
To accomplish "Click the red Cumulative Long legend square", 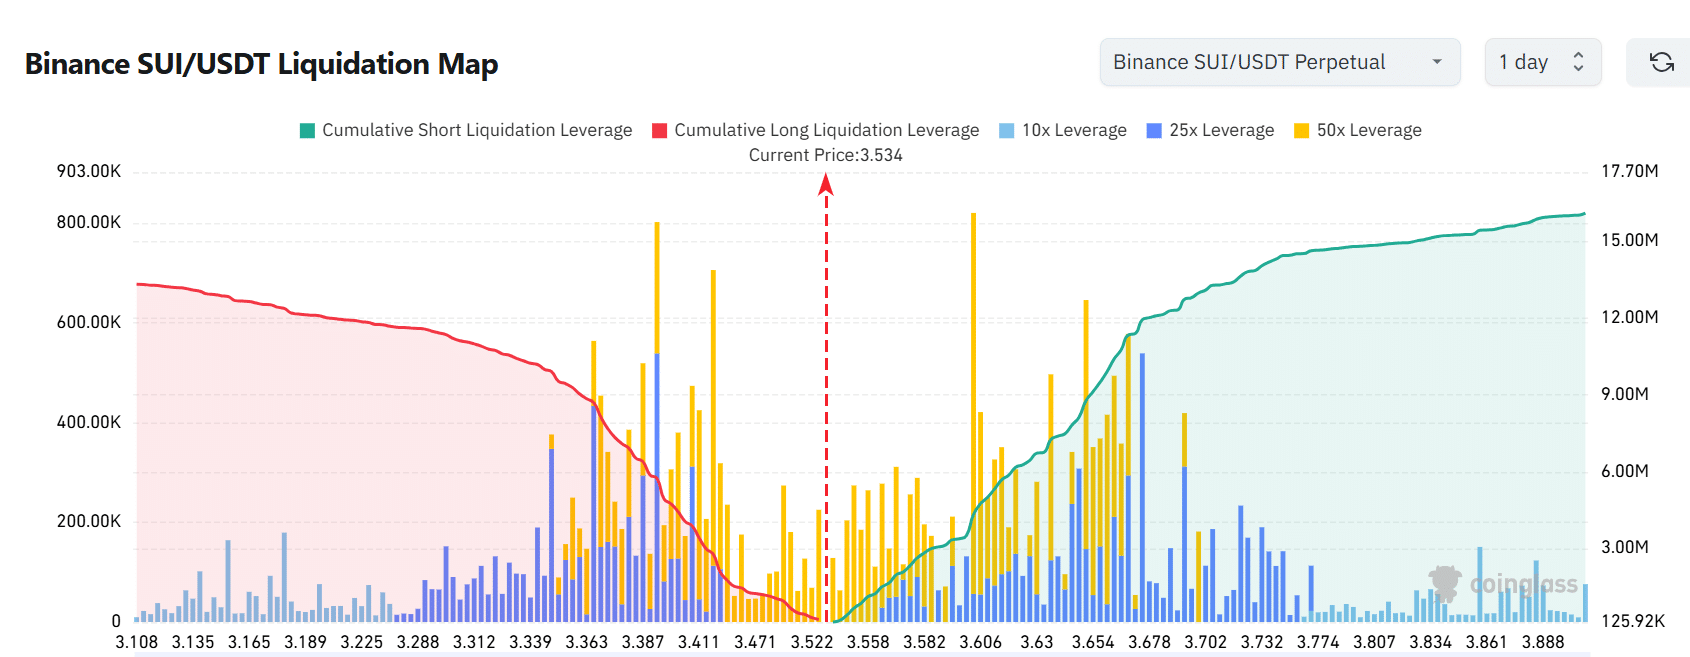I will click(660, 131).
